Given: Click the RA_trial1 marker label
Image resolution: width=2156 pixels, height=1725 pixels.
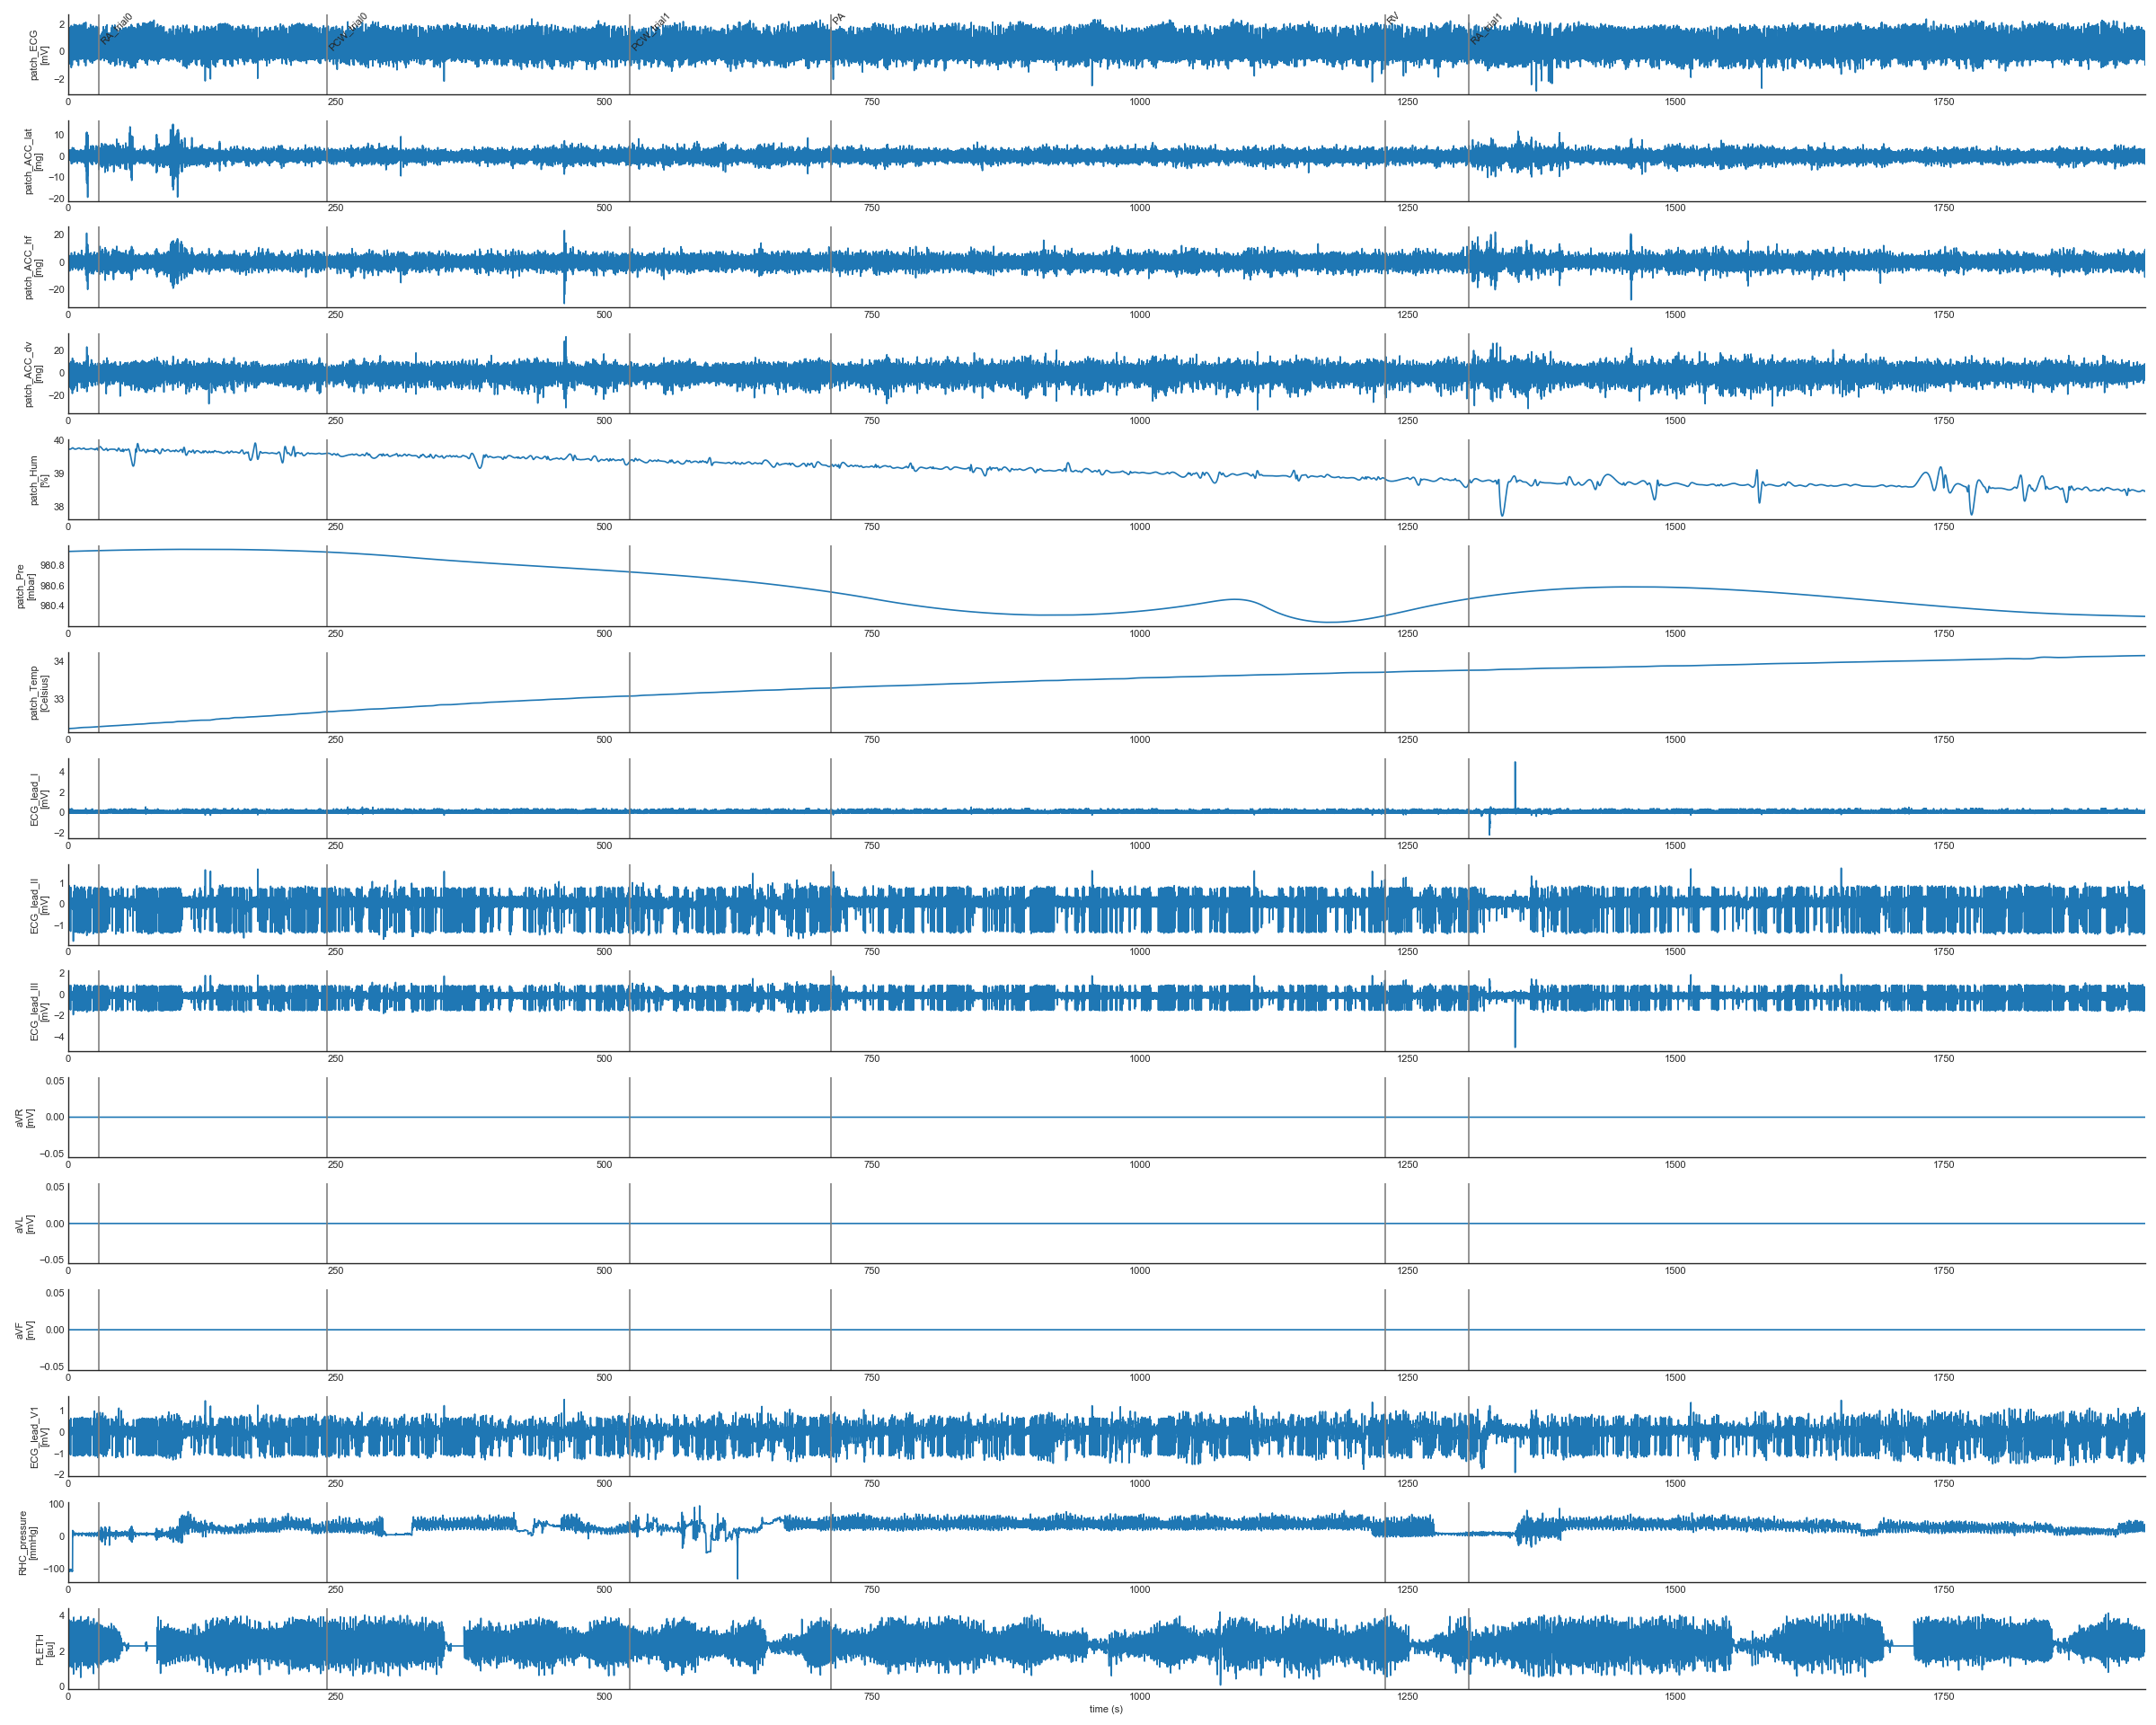Looking at the screenshot, I should pyautogui.click(x=1486, y=29).
